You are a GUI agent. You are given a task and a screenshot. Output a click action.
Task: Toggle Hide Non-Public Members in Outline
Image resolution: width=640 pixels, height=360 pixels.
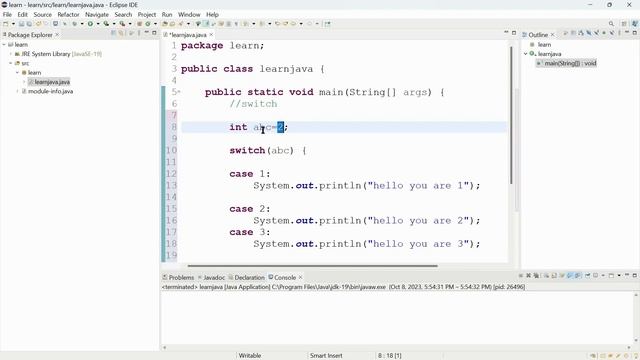tap(604, 33)
